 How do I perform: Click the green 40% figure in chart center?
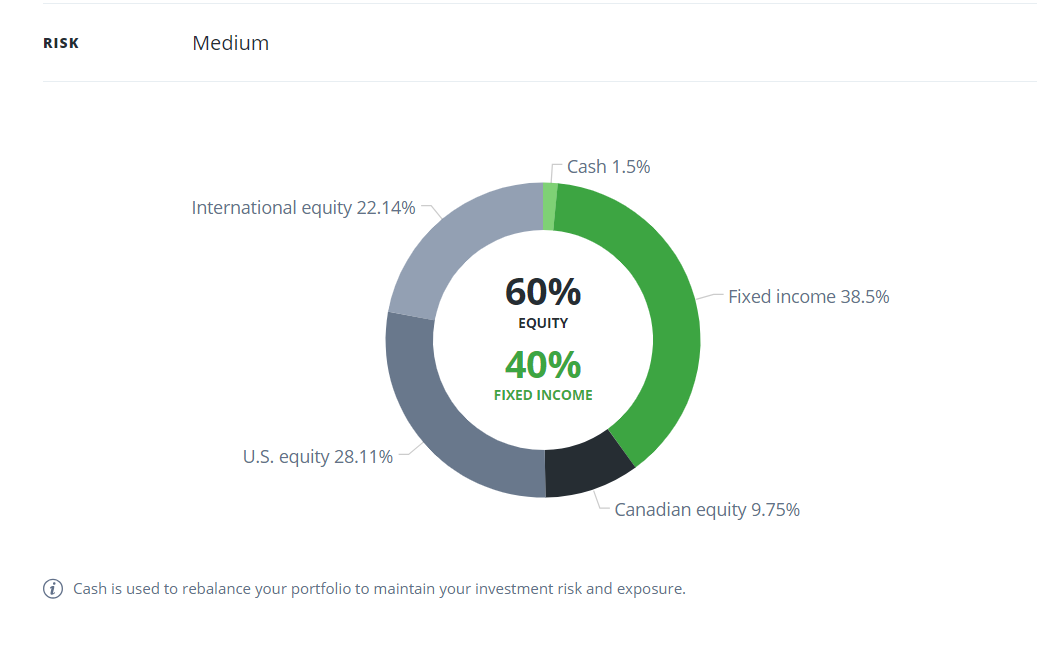543,365
